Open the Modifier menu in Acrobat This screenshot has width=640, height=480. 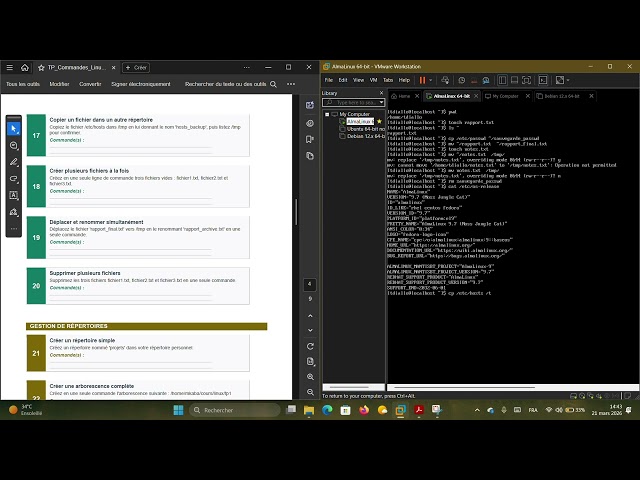[x=60, y=84]
